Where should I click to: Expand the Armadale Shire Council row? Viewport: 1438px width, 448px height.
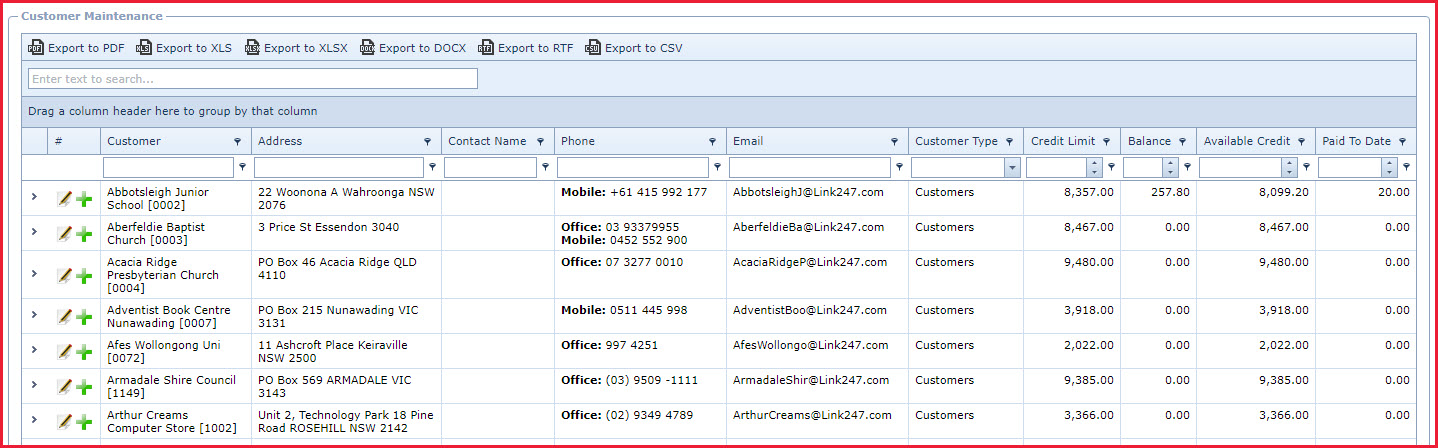34,385
